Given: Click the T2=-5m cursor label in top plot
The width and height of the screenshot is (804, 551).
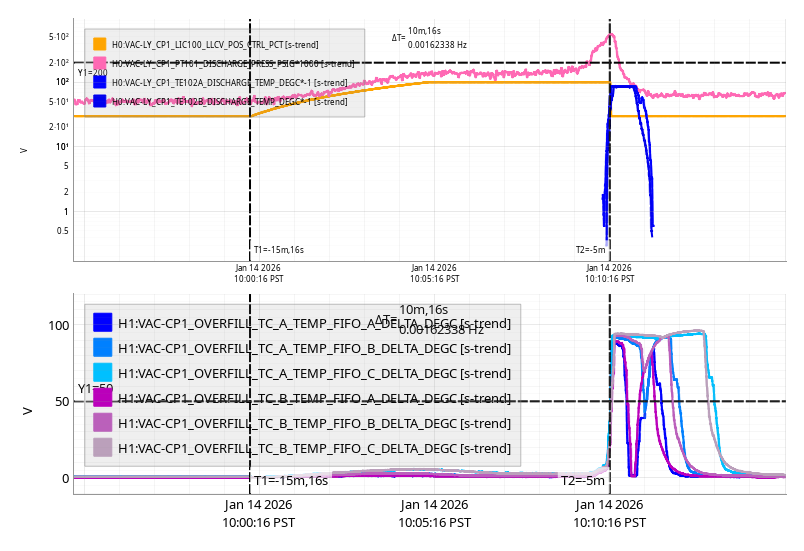Looking at the screenshot, I should (x=590, y=250).
